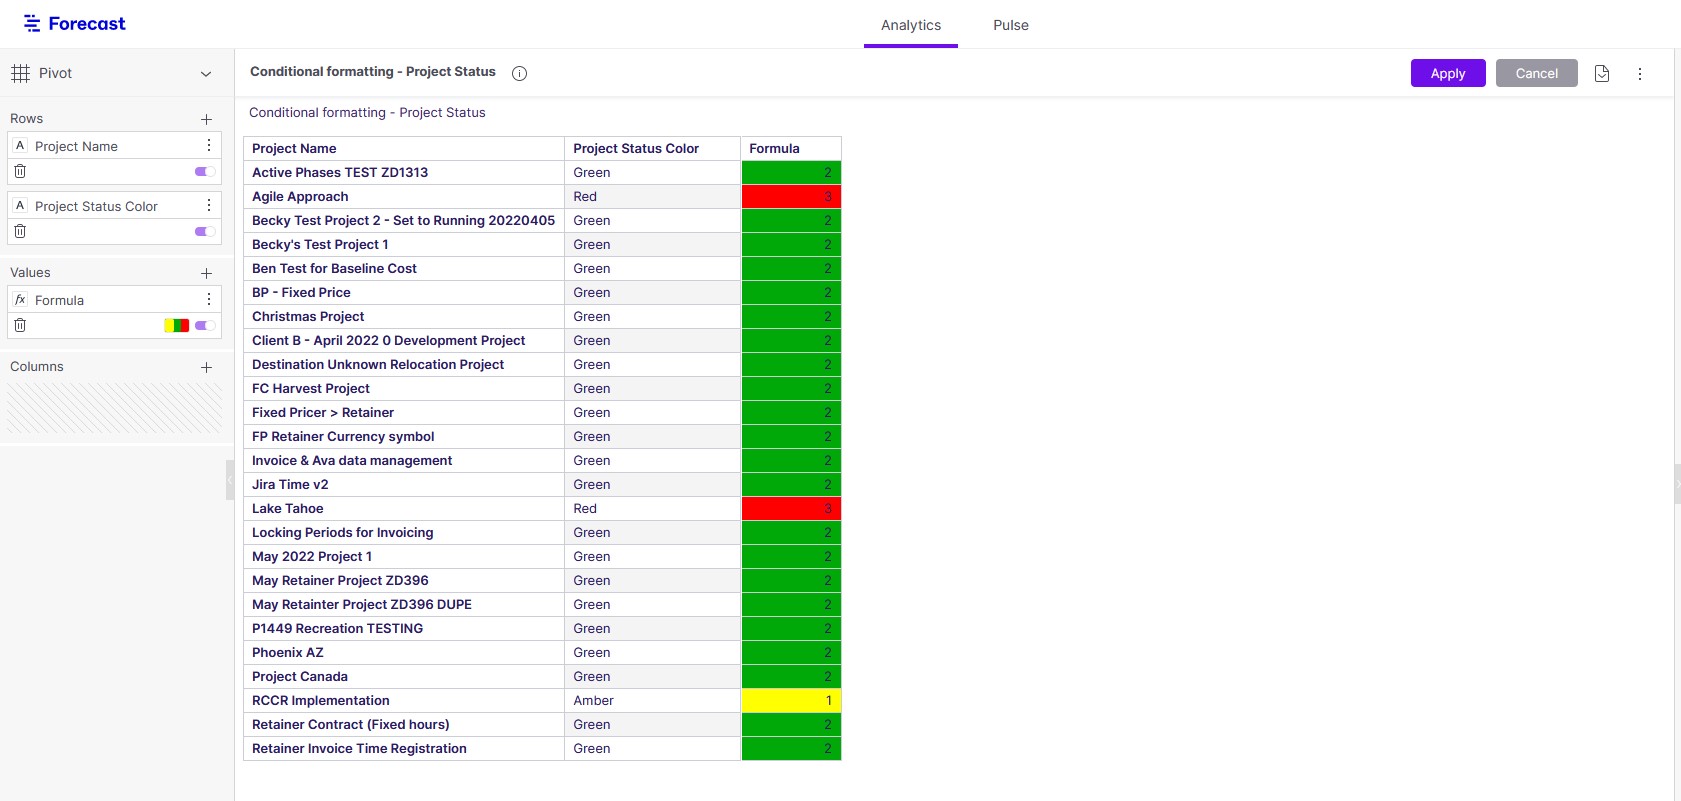Screen dimensions: 1681x801
Task: Click the text type icon for Project Name
Action: (20, 146)
